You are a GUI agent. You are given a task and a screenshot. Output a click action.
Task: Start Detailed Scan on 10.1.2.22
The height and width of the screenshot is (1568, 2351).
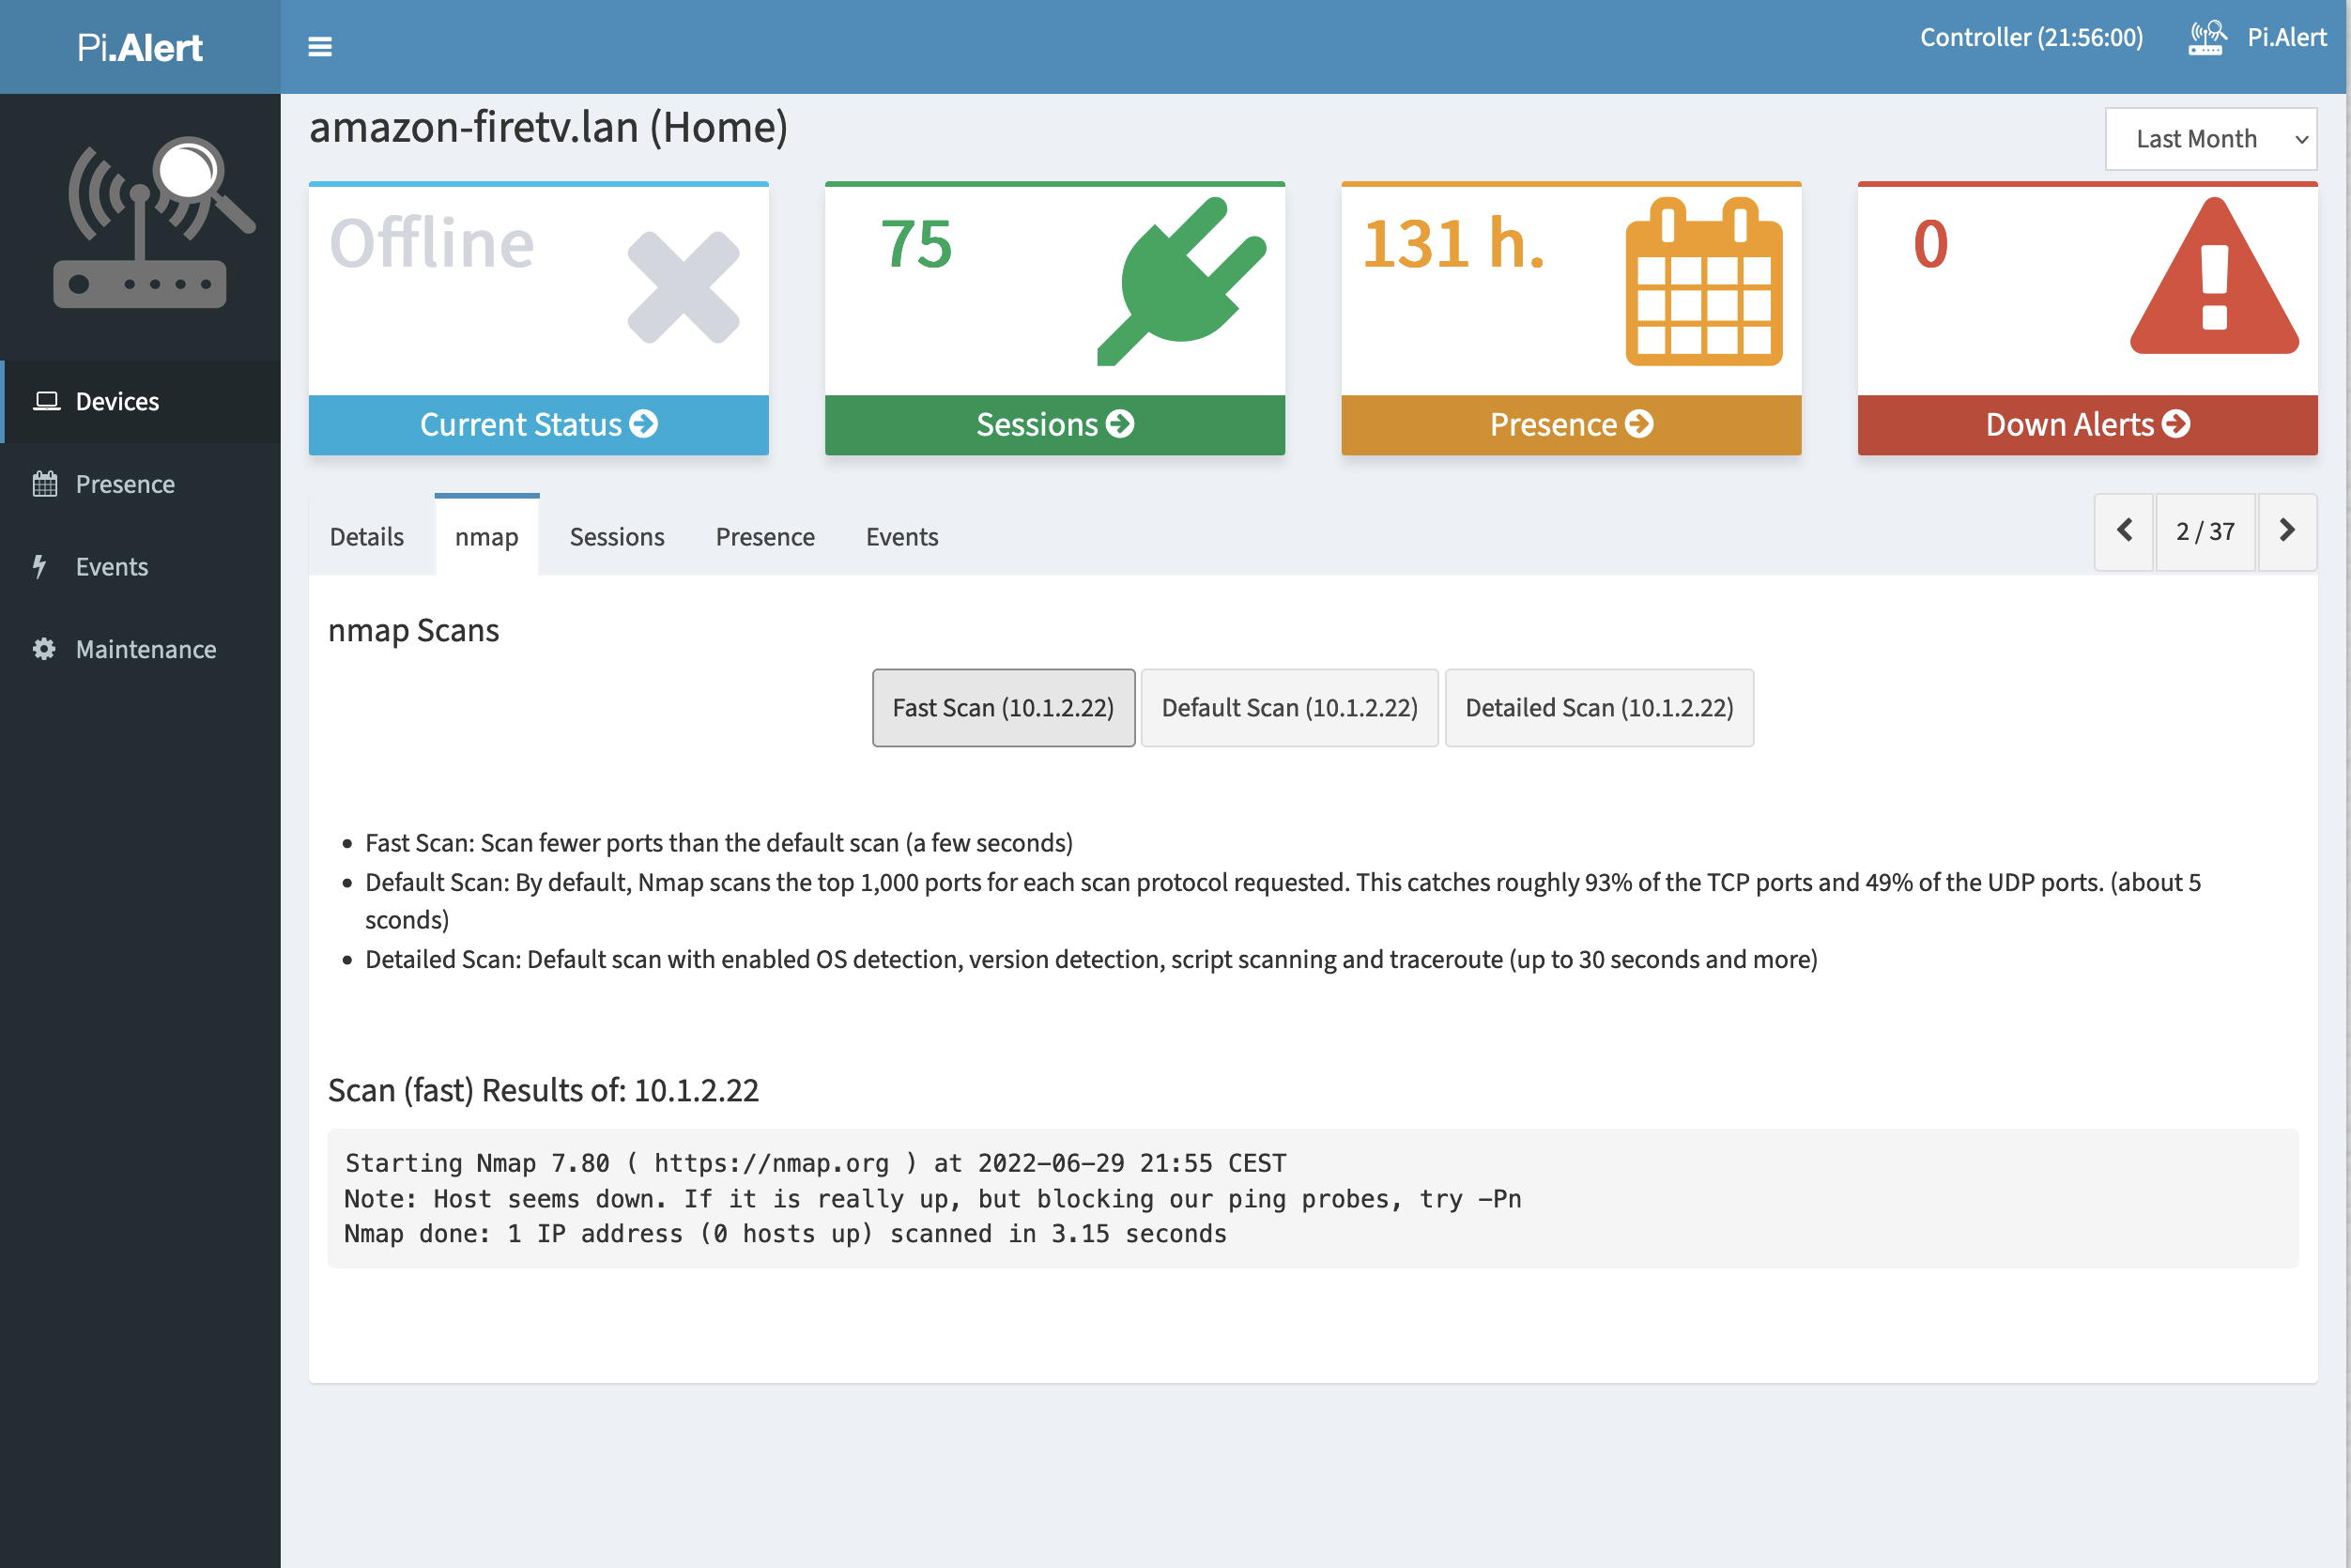(x=1598, y=708)
